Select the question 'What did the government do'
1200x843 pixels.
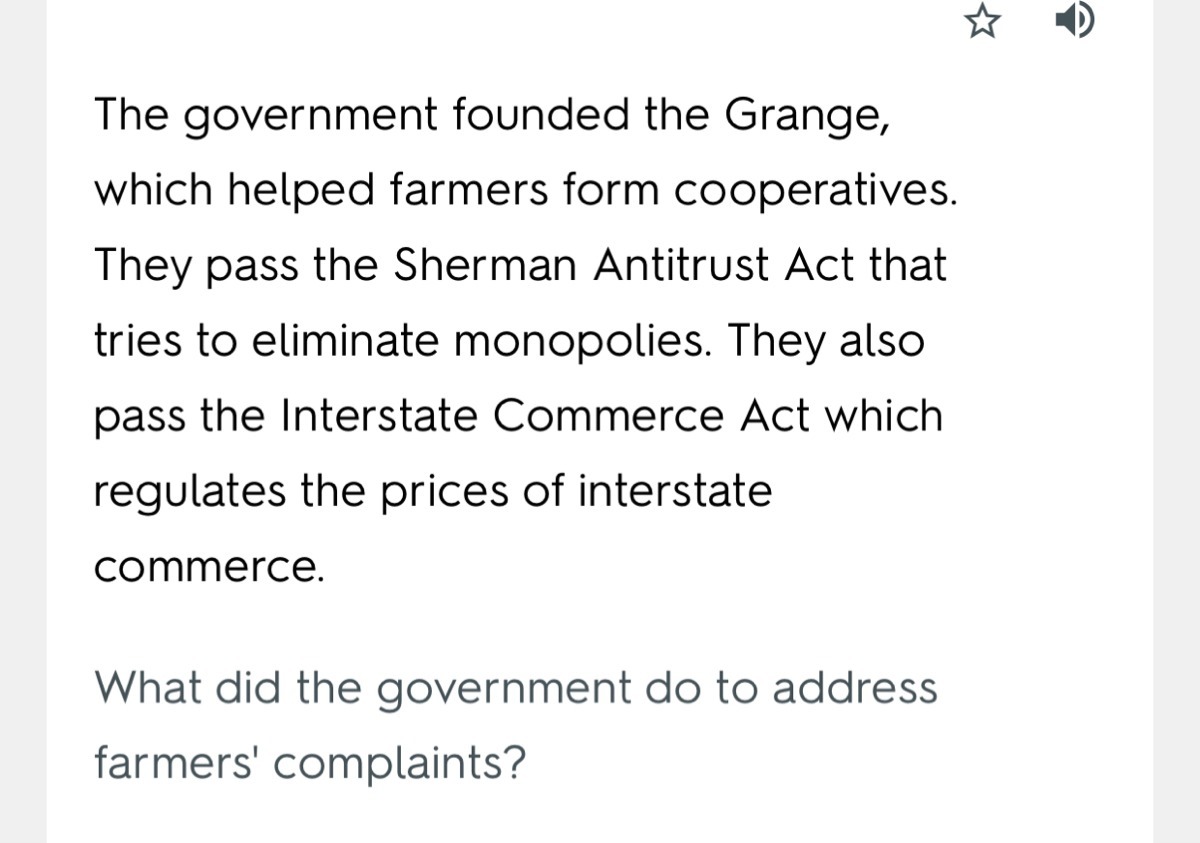pyautogui.click(x=364, y=688)
